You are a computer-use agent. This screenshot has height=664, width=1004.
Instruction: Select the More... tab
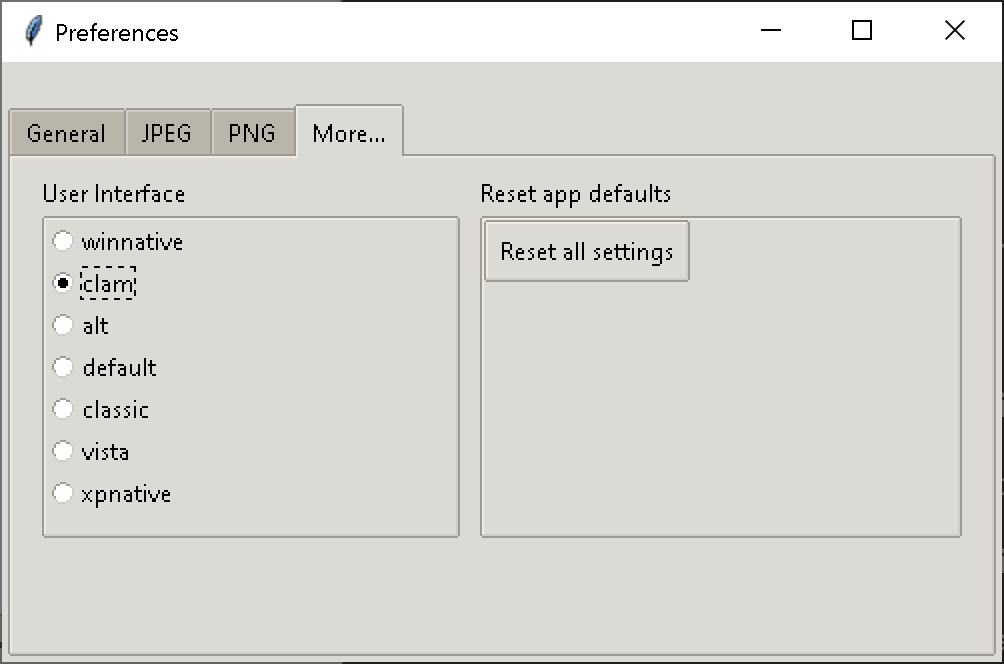pyautogui.click(x=348, y=134)
